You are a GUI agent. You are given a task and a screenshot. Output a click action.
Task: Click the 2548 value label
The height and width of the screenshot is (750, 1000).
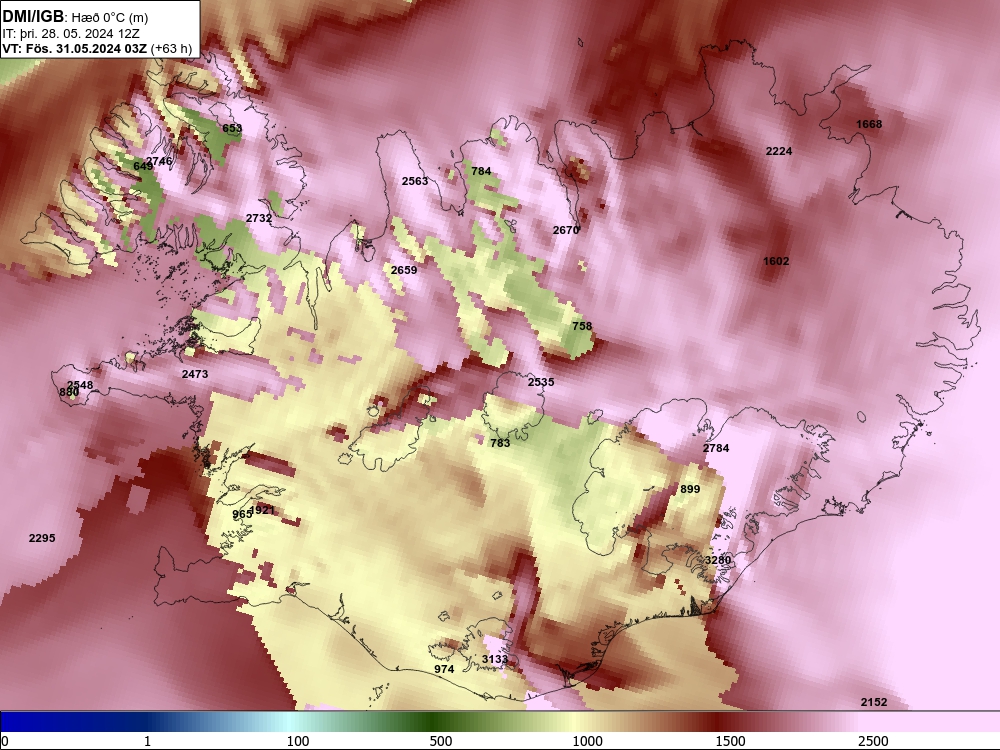(x=80, y=385)
